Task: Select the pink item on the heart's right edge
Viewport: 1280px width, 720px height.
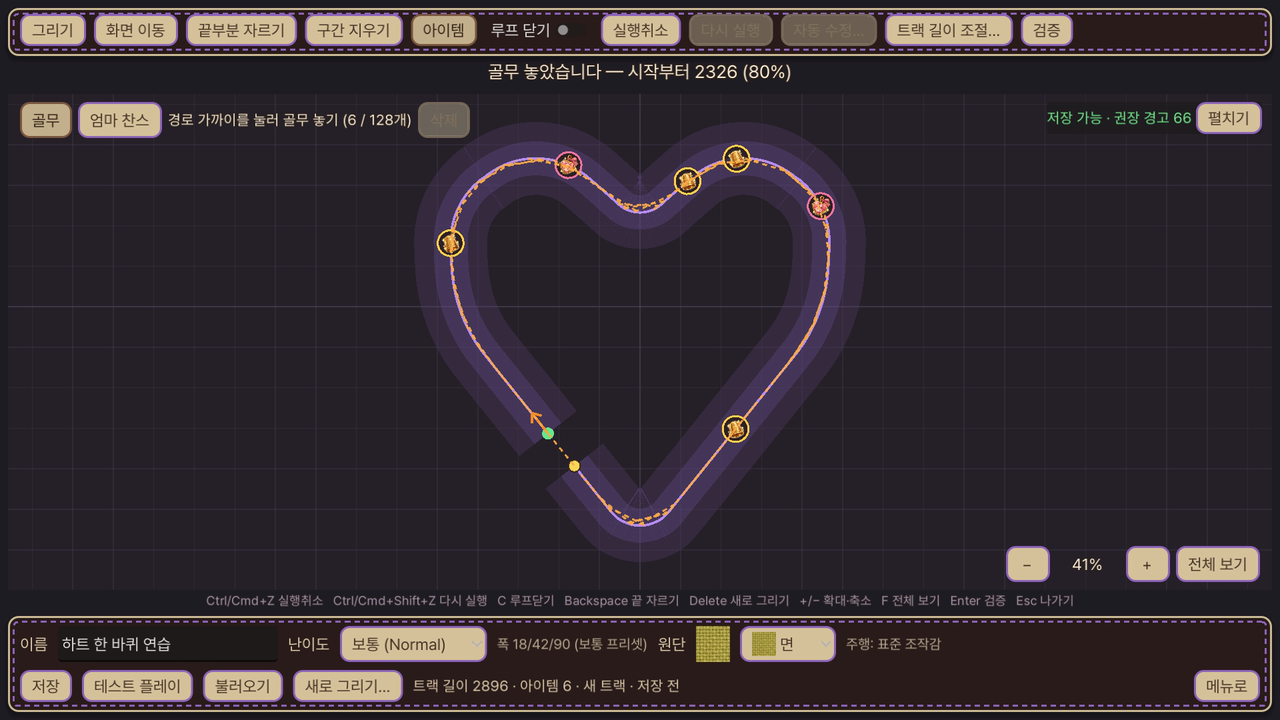Action: (x=820, y=206)
